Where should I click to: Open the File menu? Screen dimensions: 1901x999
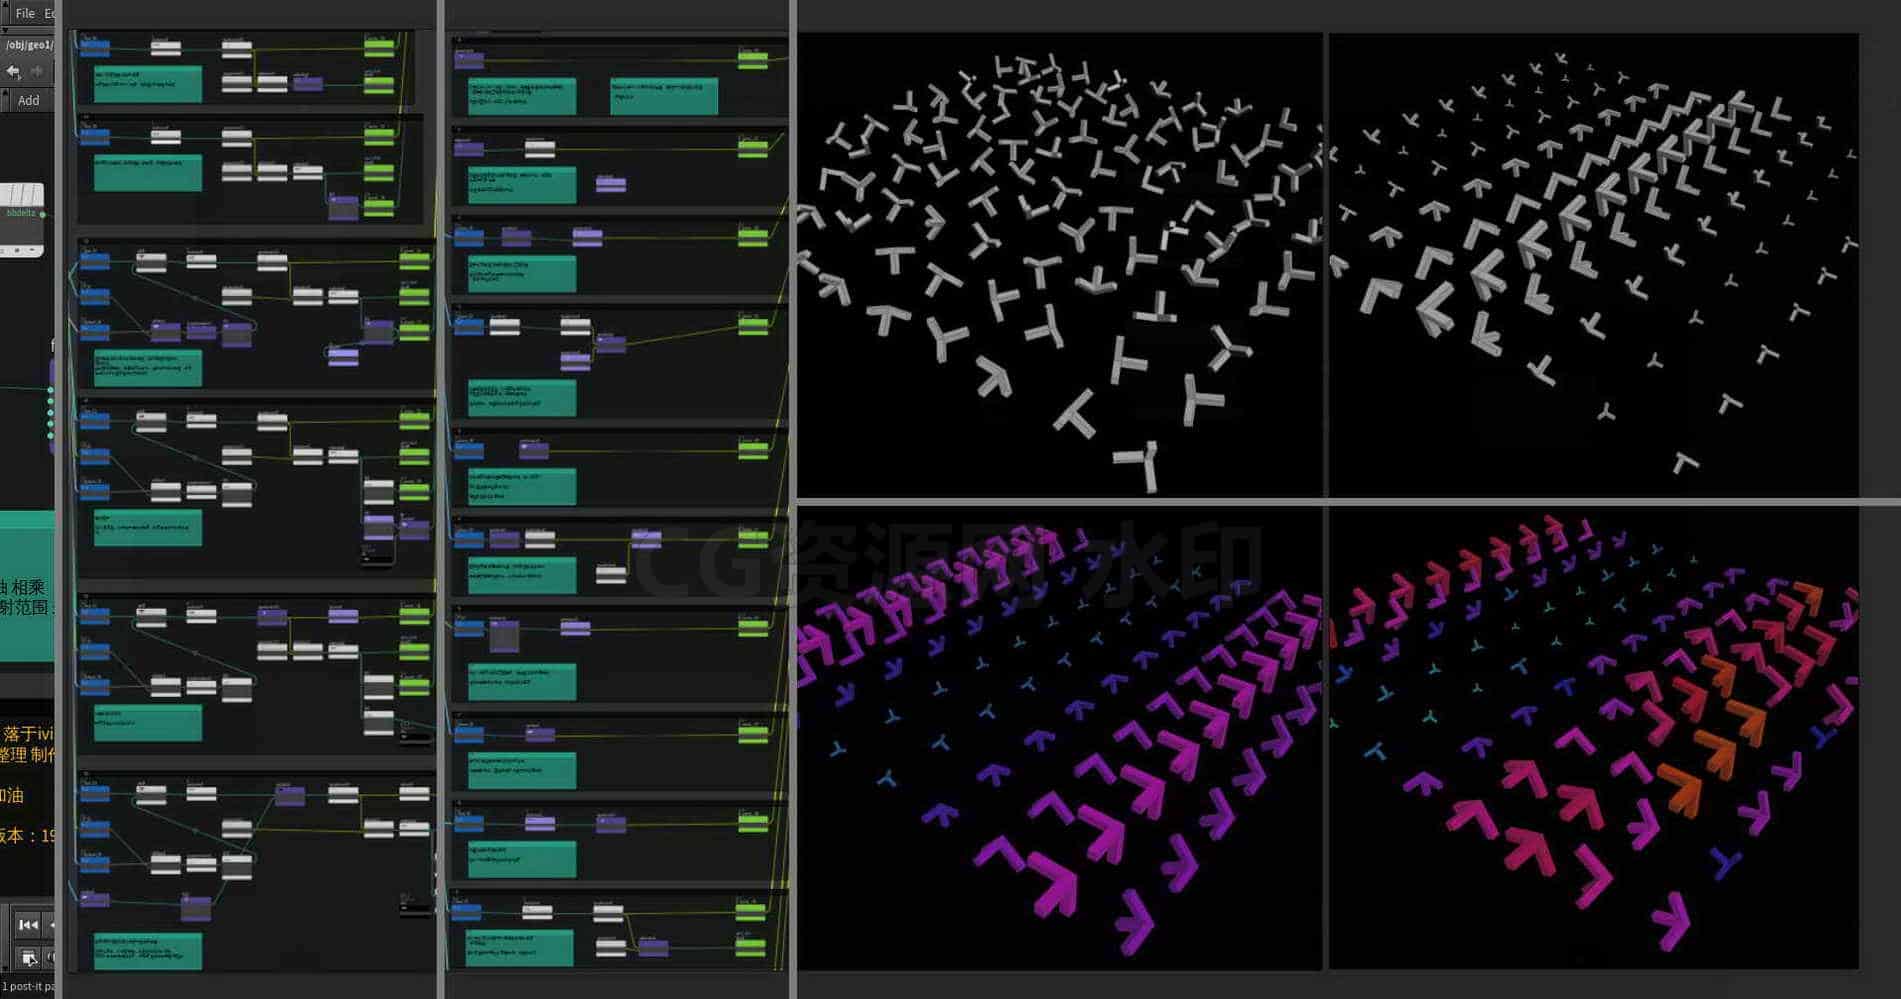(x=25, y=13)
